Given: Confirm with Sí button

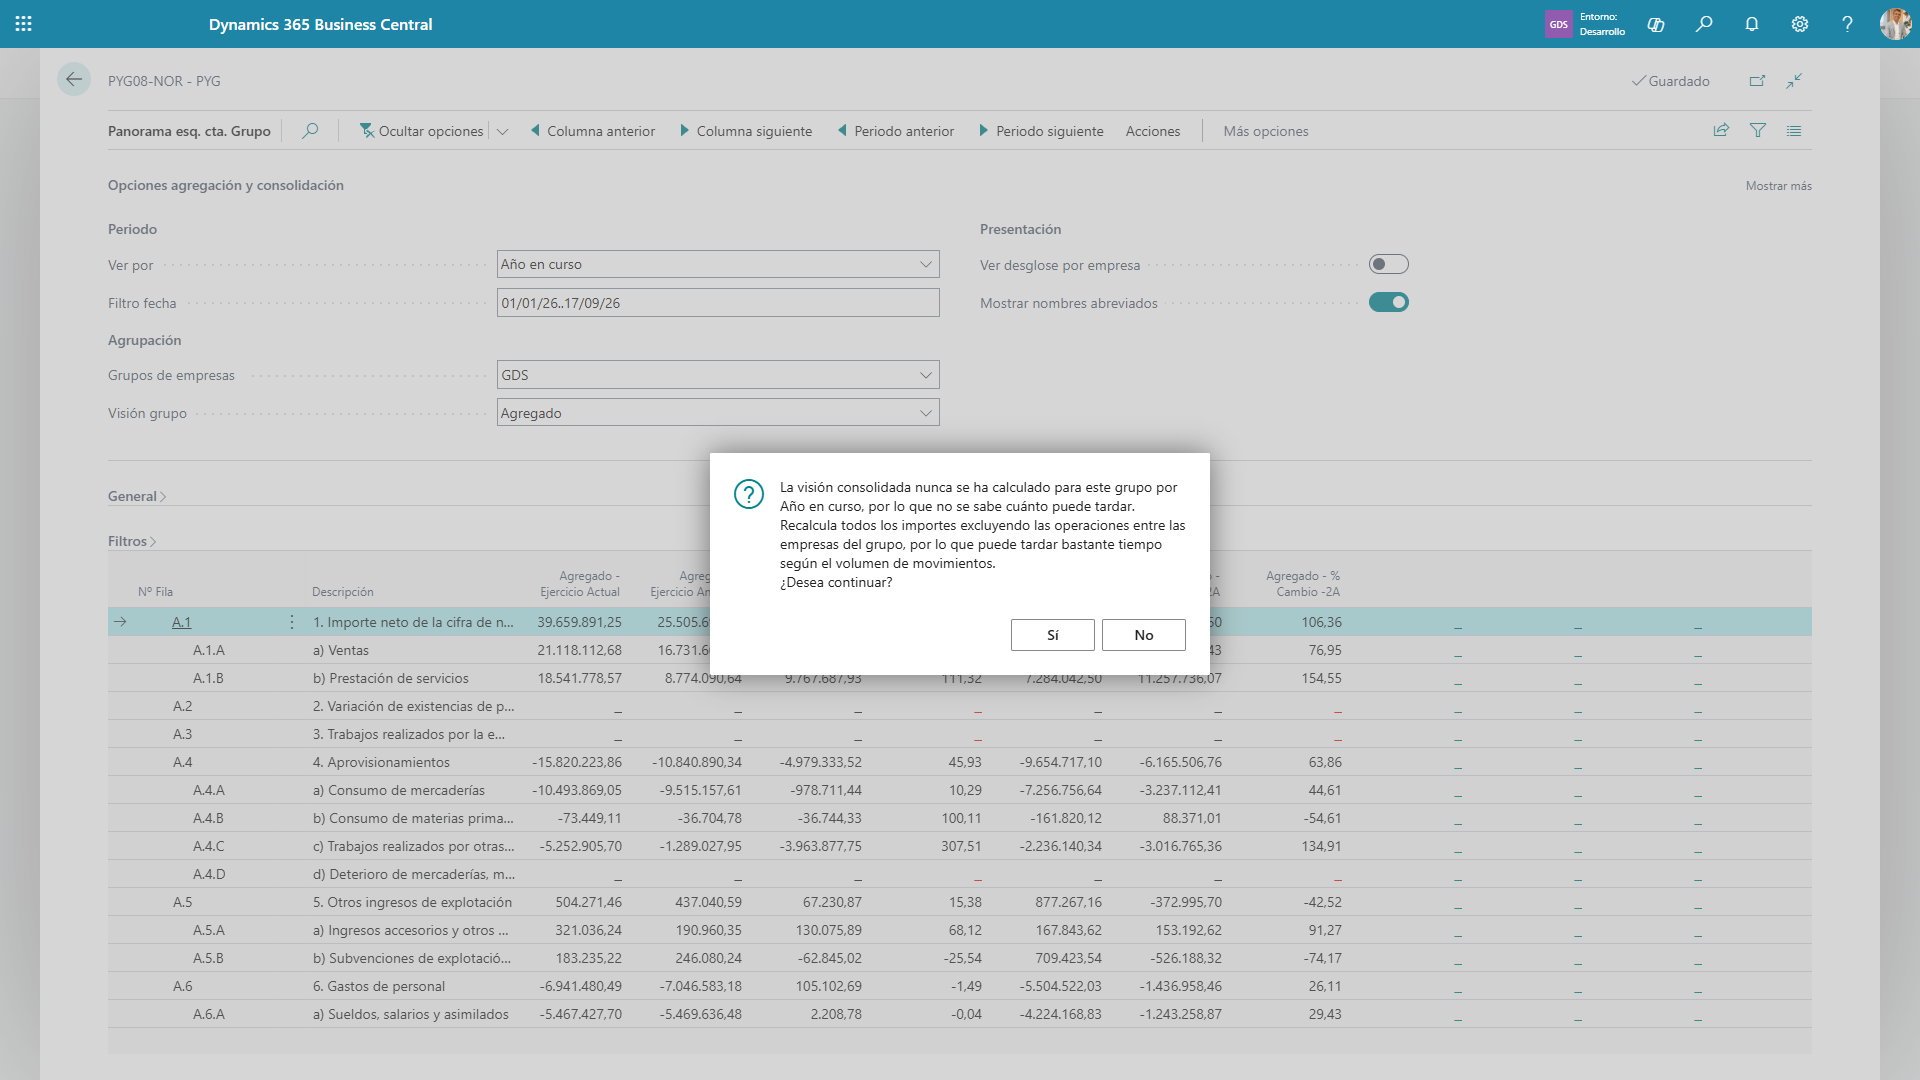Looking at the screenshot, I should coord(1052,635).
